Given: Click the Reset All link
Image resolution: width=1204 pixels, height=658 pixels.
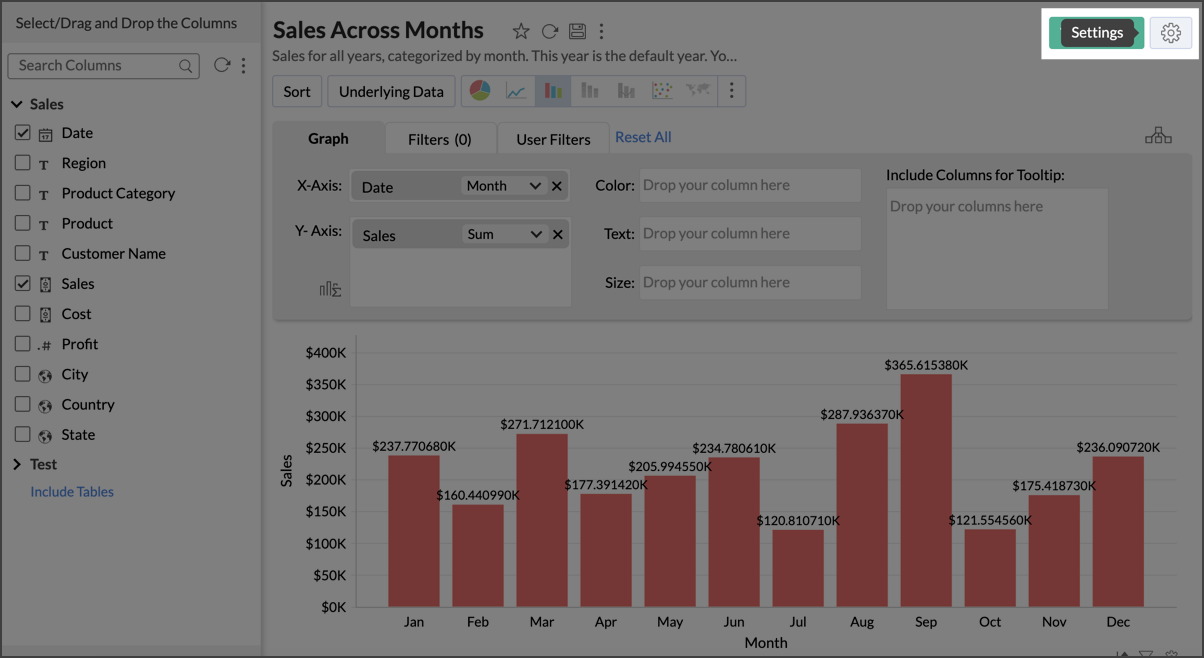Looking at the screenshot, I should pyautogui.click(x=643, y=137).
